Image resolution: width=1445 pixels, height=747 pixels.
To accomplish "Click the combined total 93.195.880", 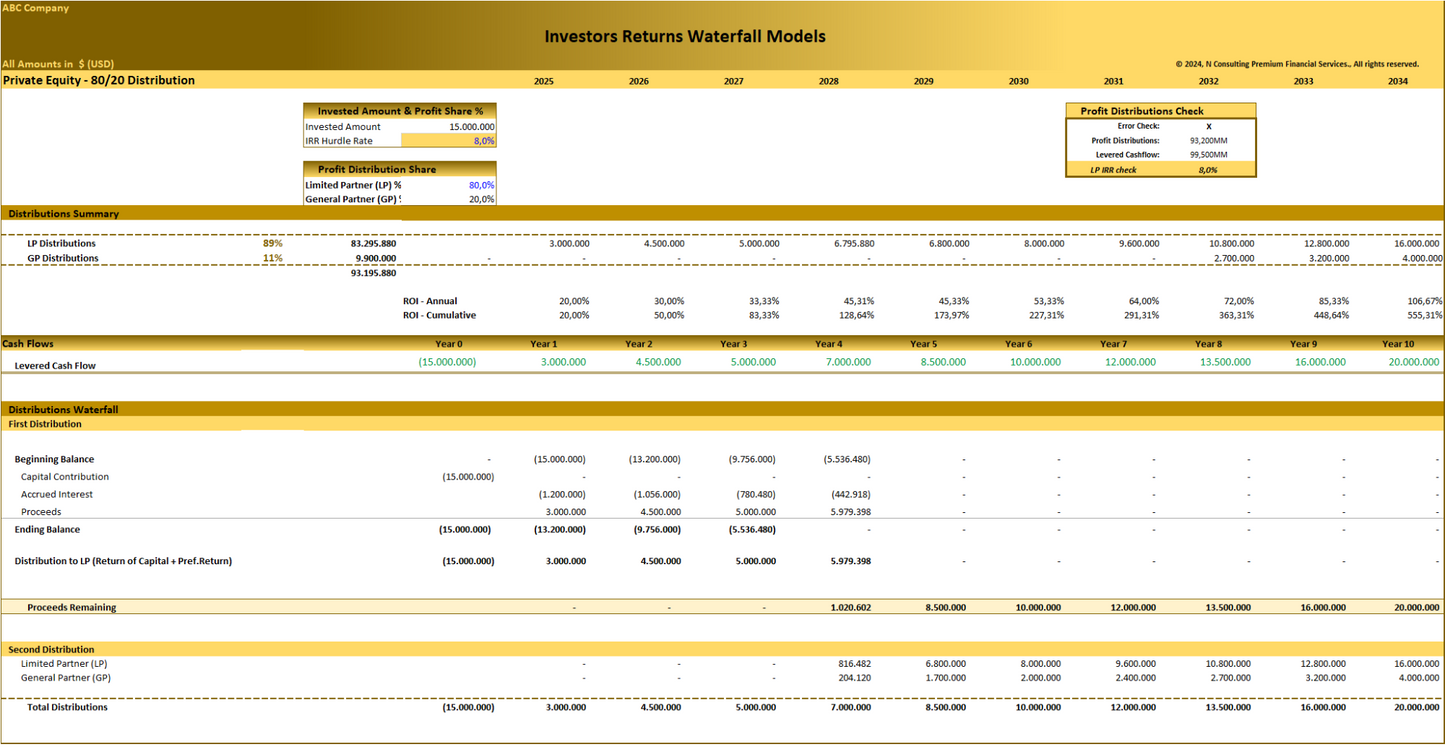I will pyautogui.click(x=373, y=272).
